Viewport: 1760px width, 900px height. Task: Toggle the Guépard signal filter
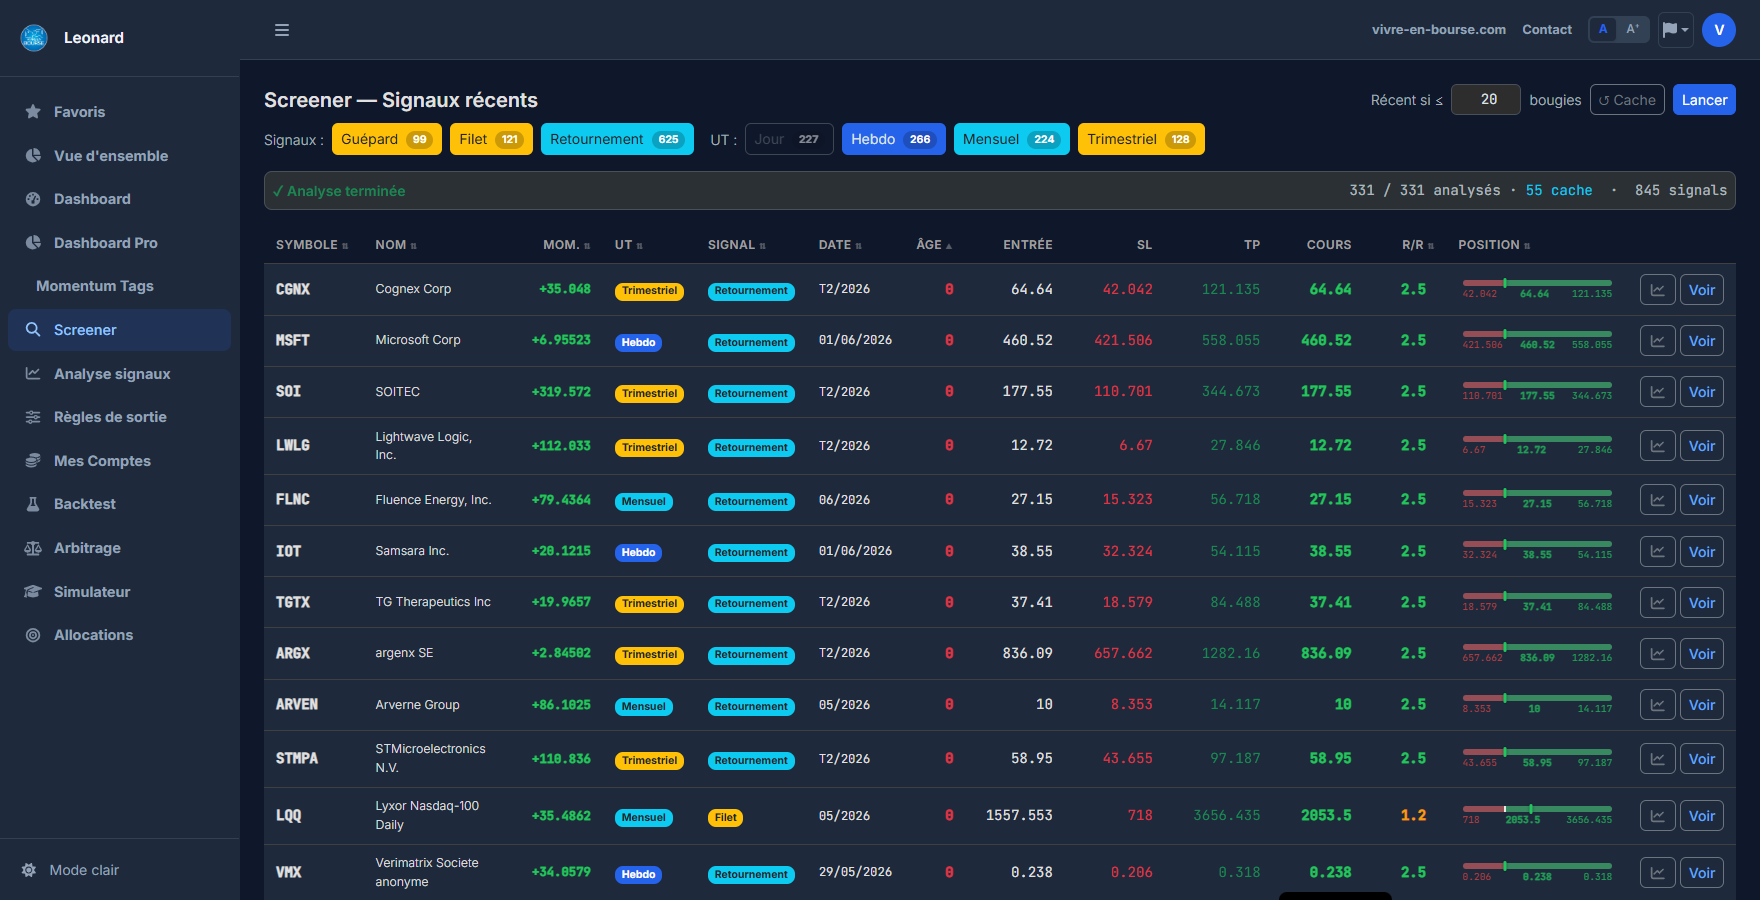(x=387, y=139)
